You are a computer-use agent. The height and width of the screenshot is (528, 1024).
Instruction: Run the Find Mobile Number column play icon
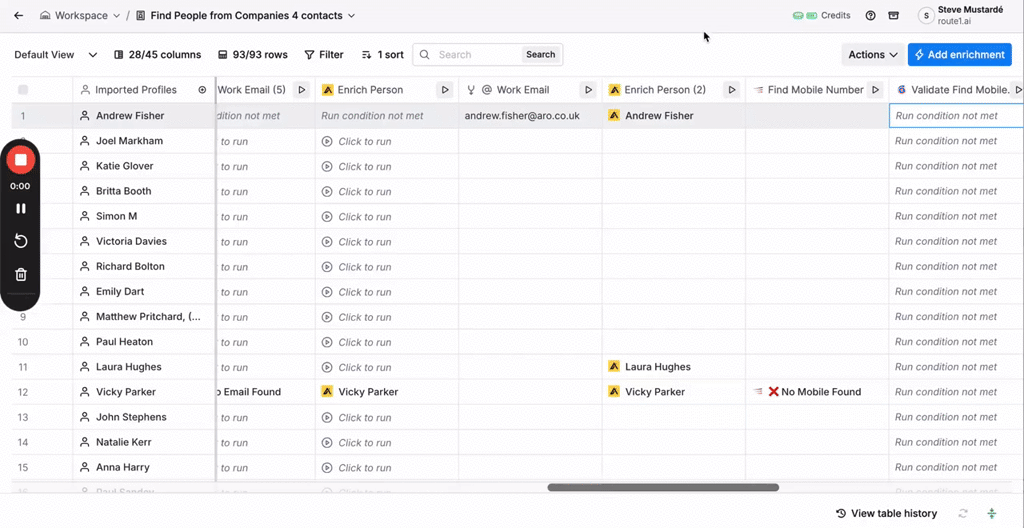coord(876,90)
